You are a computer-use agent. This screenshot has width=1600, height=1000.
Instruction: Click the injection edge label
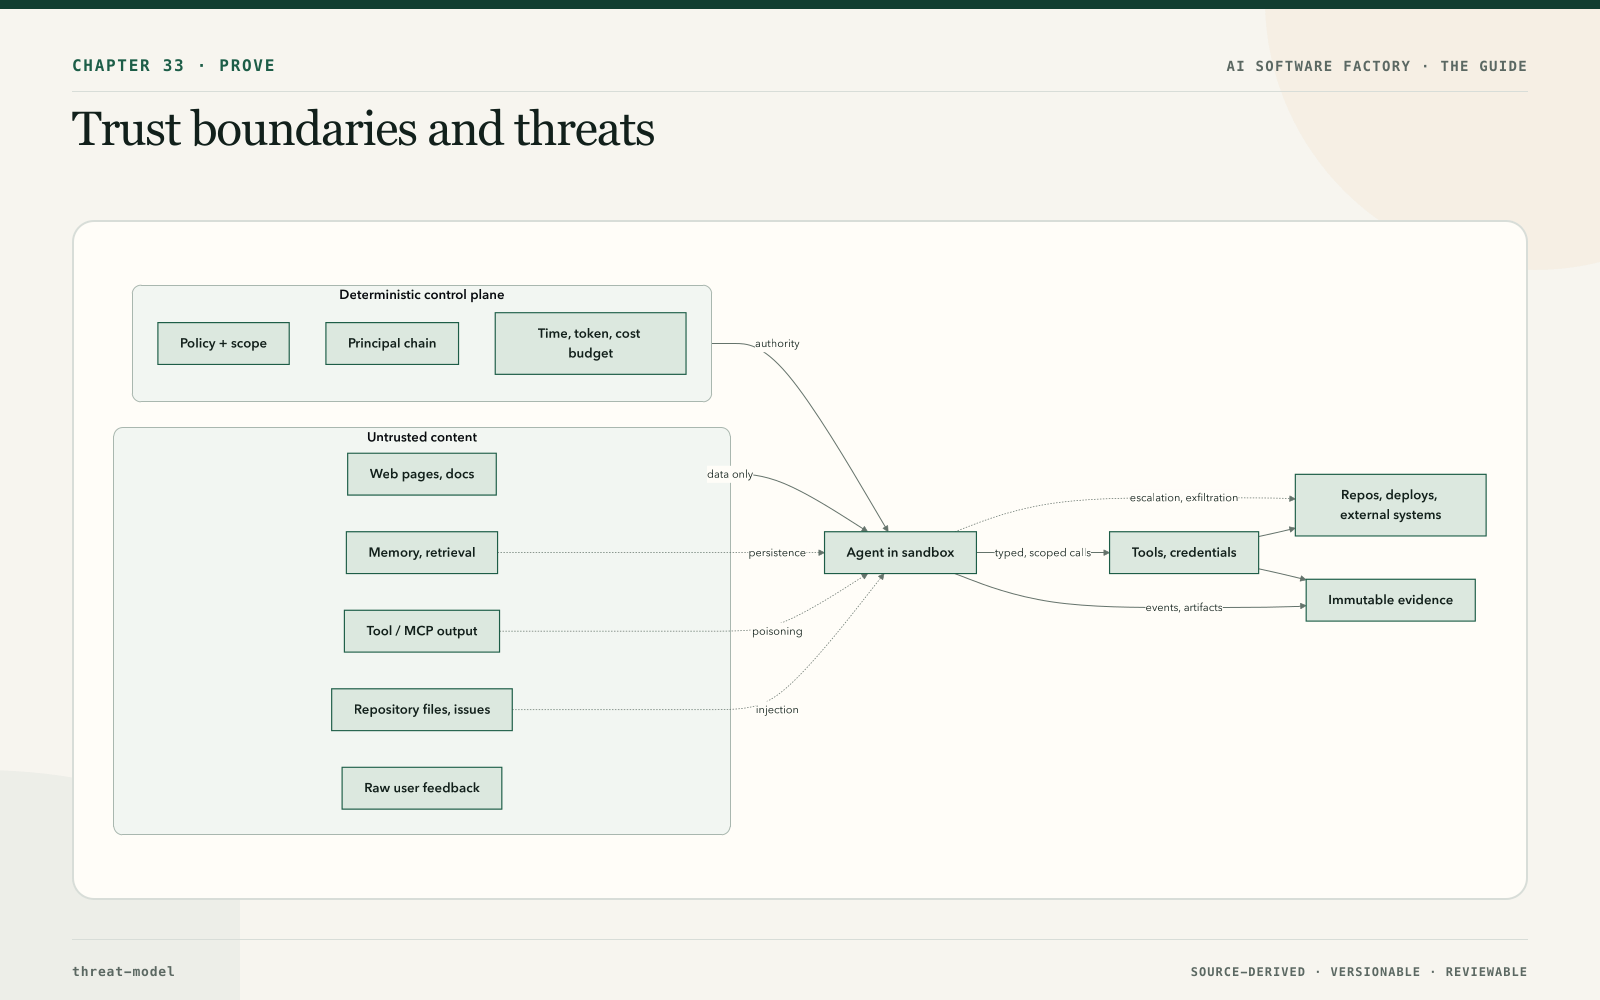coord(777,710)
